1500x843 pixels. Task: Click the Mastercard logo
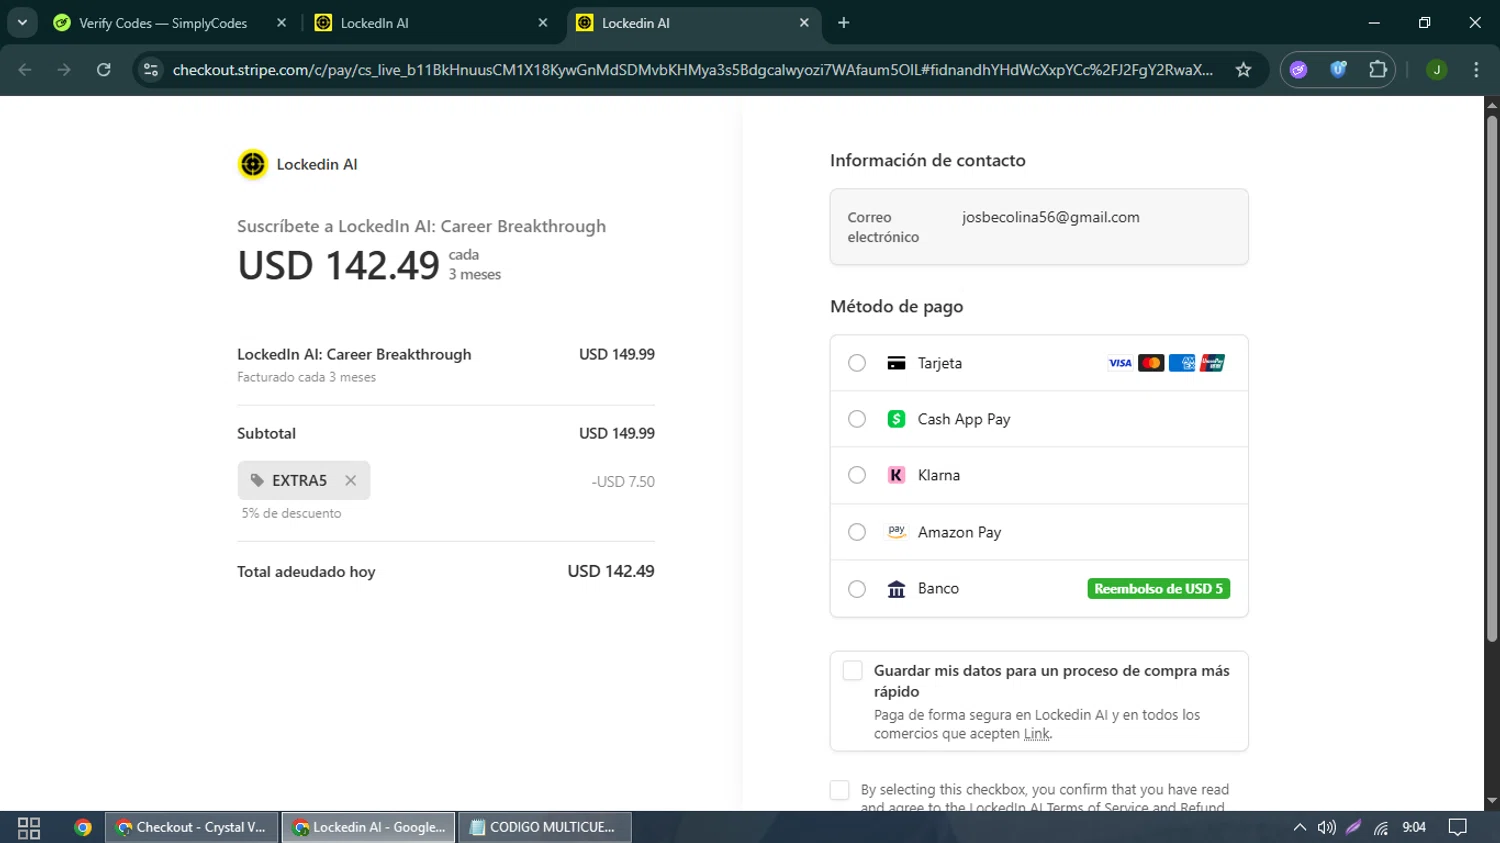(x=1151, y=363)
